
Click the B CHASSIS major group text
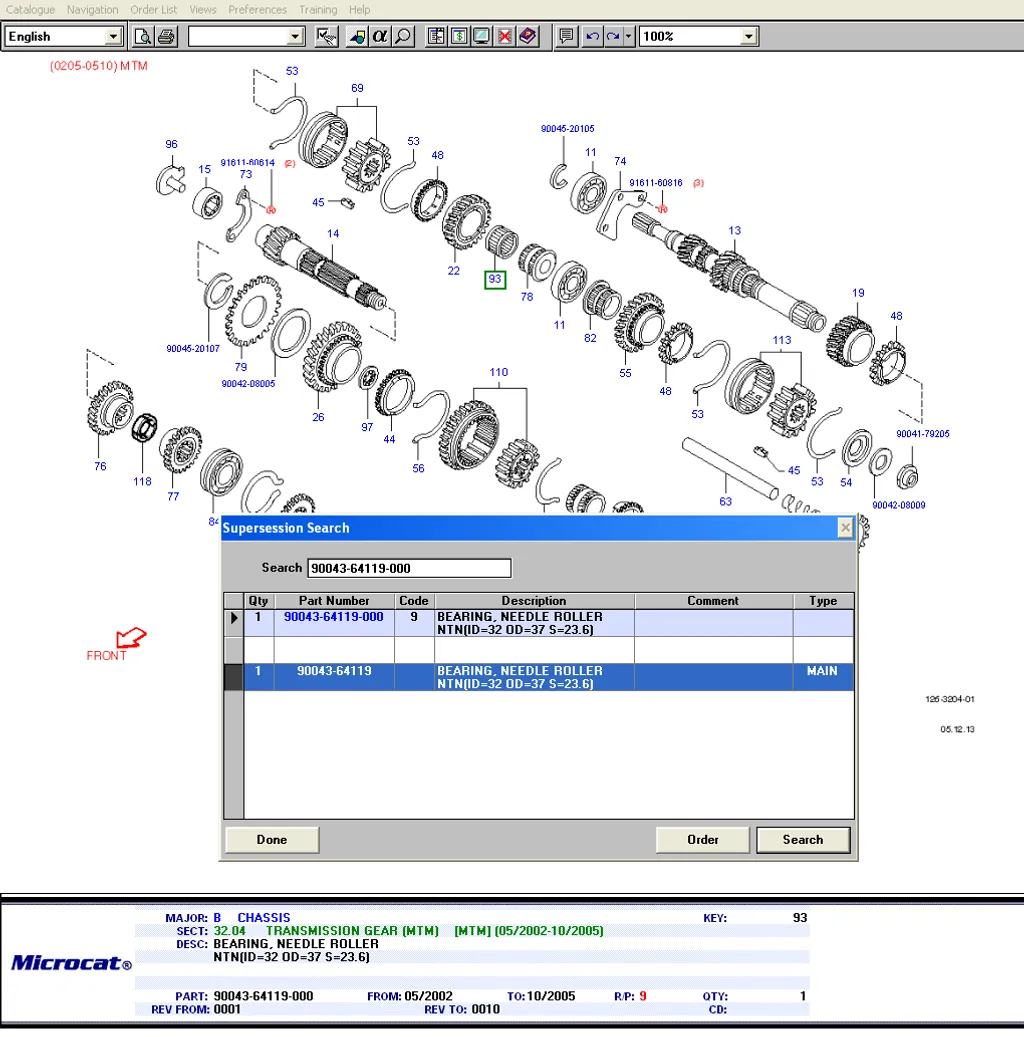pyautogui.click(x=251, y=917)
